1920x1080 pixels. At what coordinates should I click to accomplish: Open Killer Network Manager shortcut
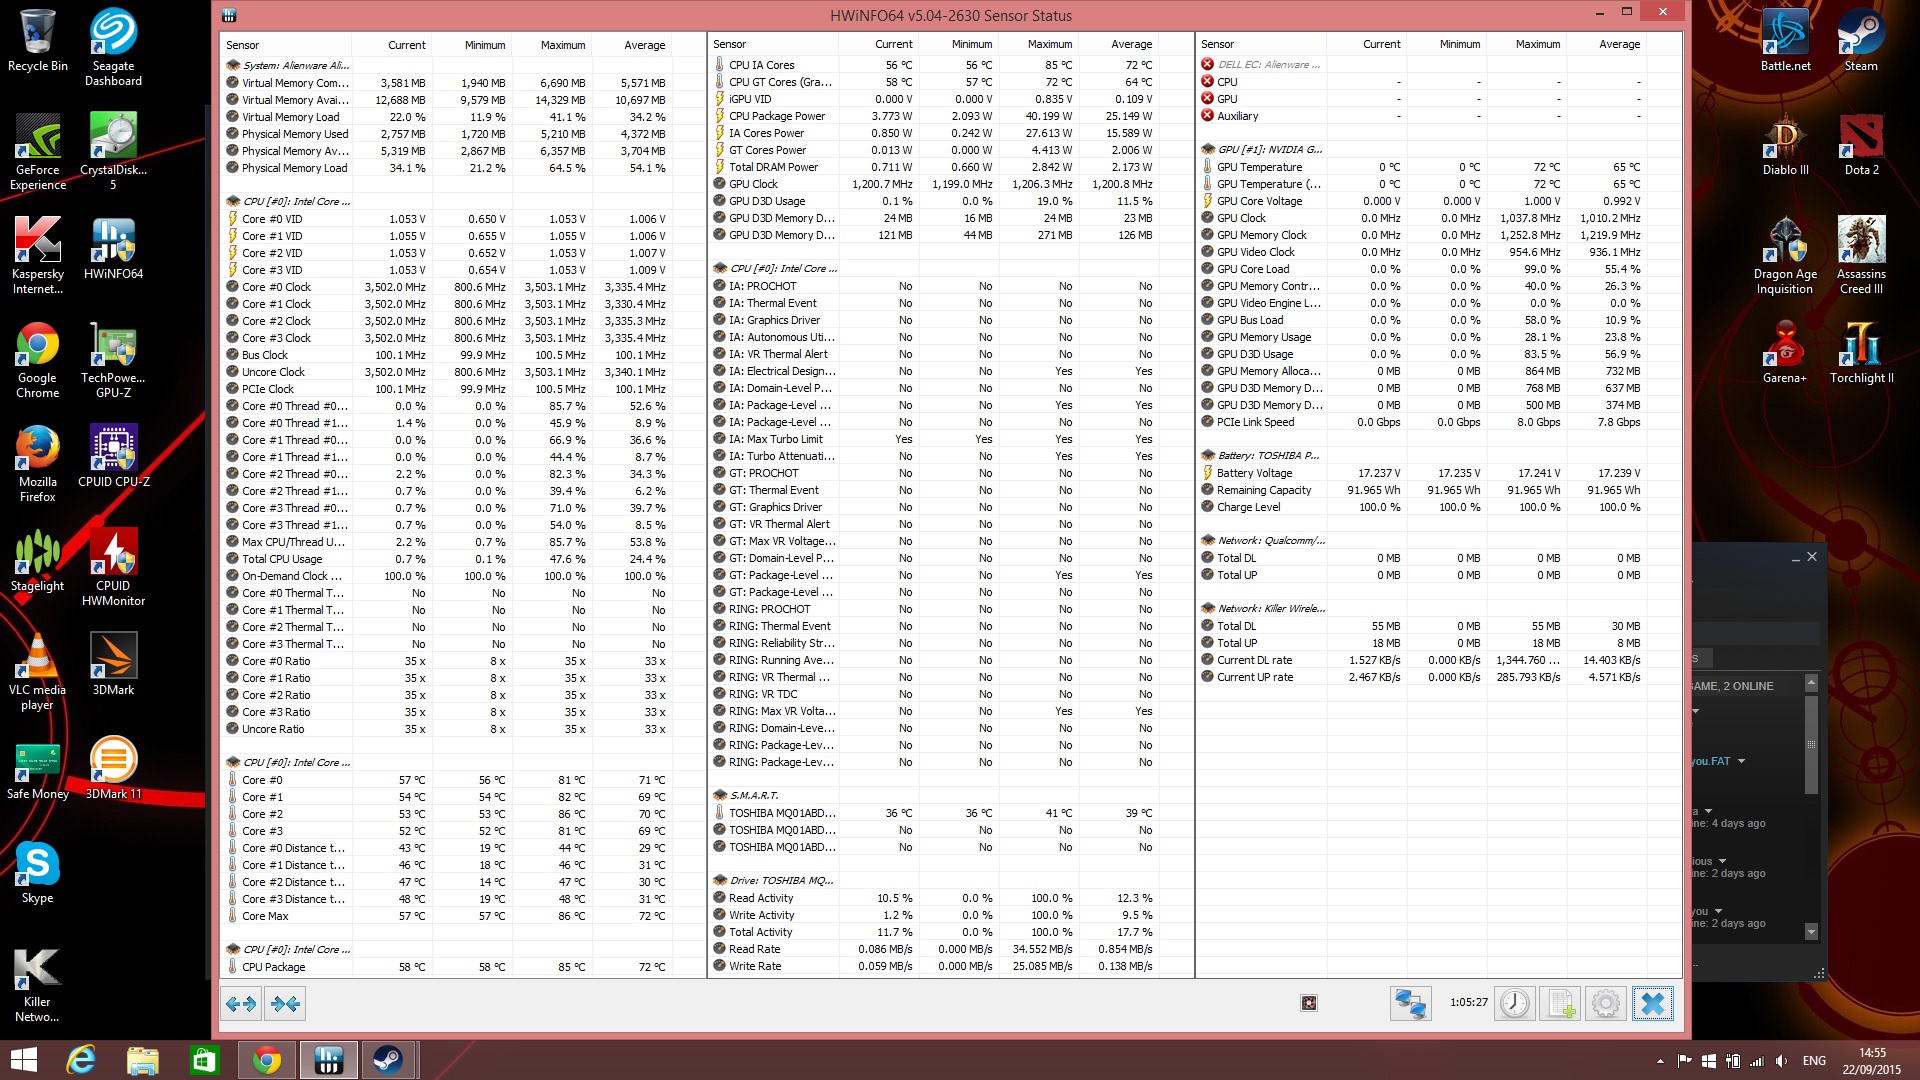pos(38,984)
